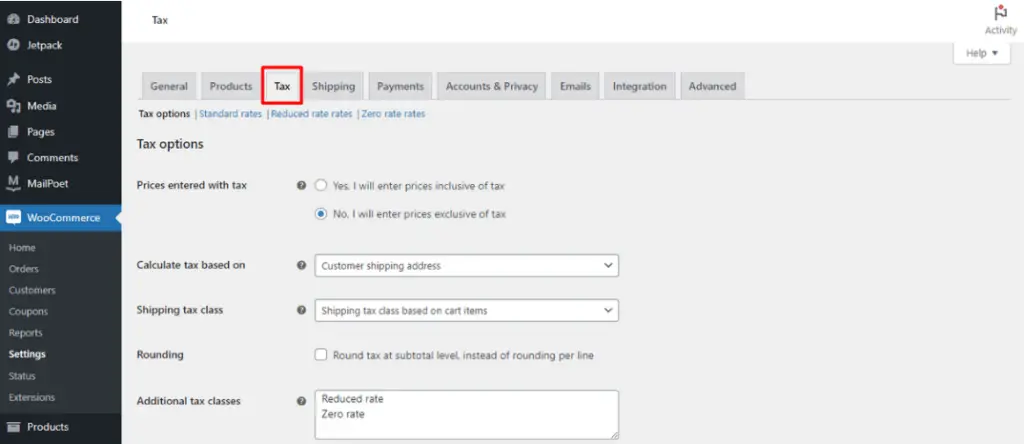
Task: Select the Tax tab
Action: (x=282, y=86)
